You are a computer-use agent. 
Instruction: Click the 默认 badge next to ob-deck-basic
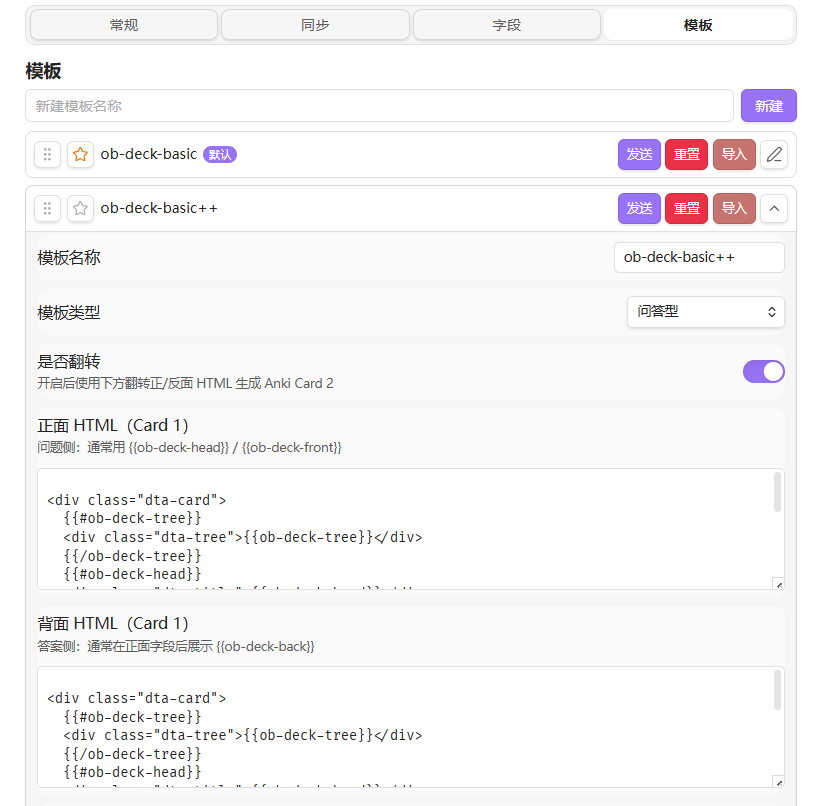click(220, 155)
